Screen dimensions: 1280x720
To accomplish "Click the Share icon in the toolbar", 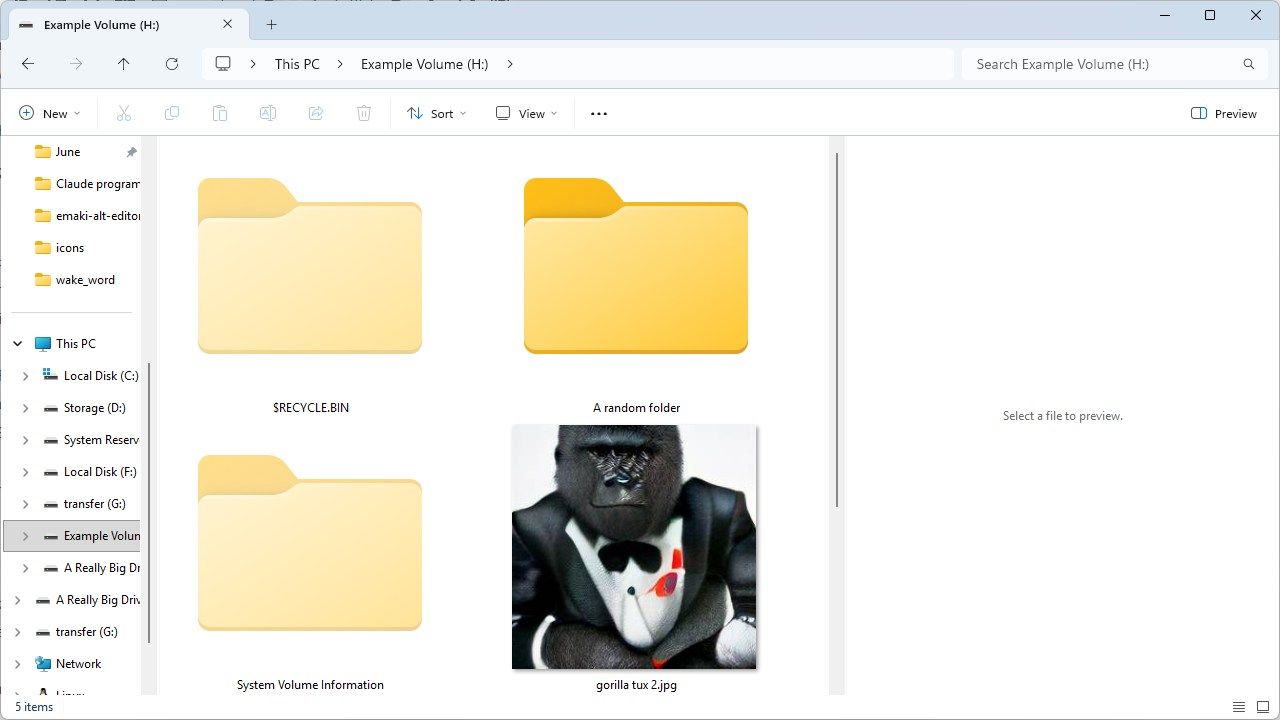I will 316,114.
